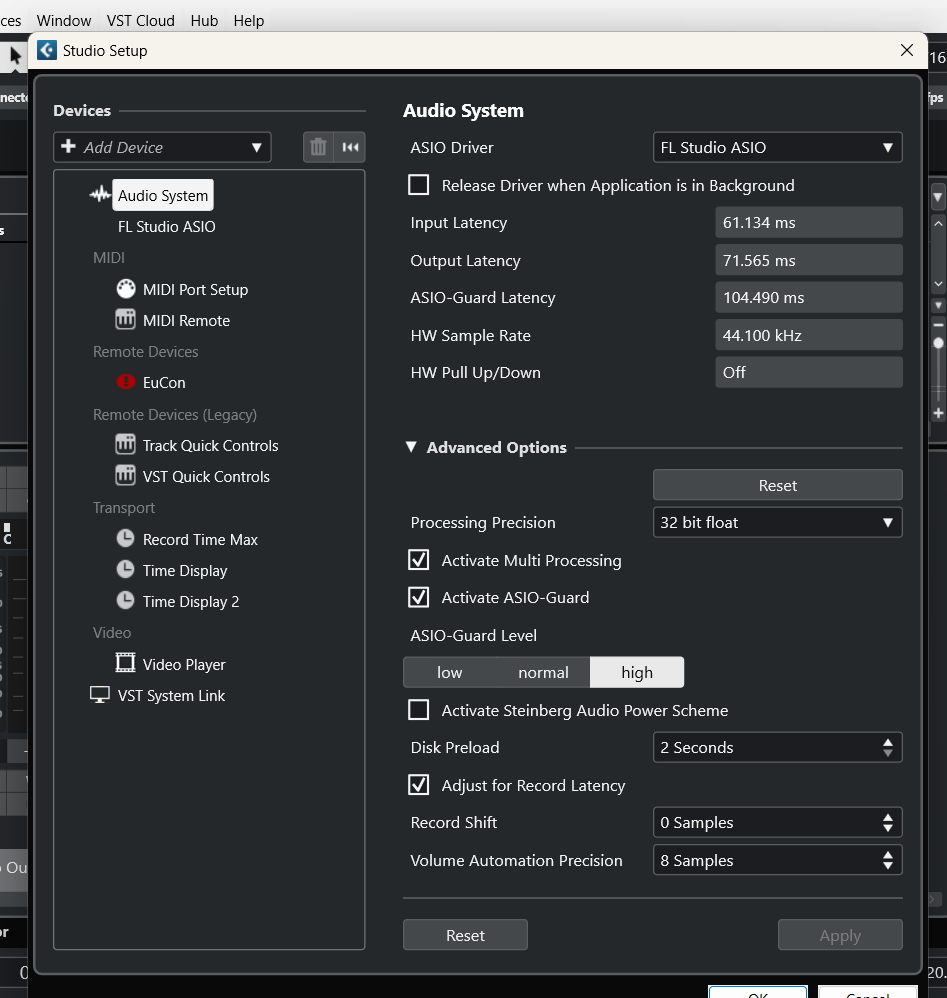Click zoom slider handle in main window
The width and height of the screenshot is (947, 998).
pyautogui.click(x=938, y=343)
